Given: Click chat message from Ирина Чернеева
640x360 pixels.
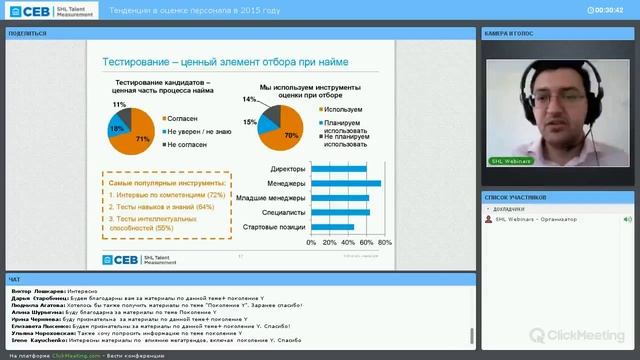Looking at the screenshot, I should click(x=129, y=319).
